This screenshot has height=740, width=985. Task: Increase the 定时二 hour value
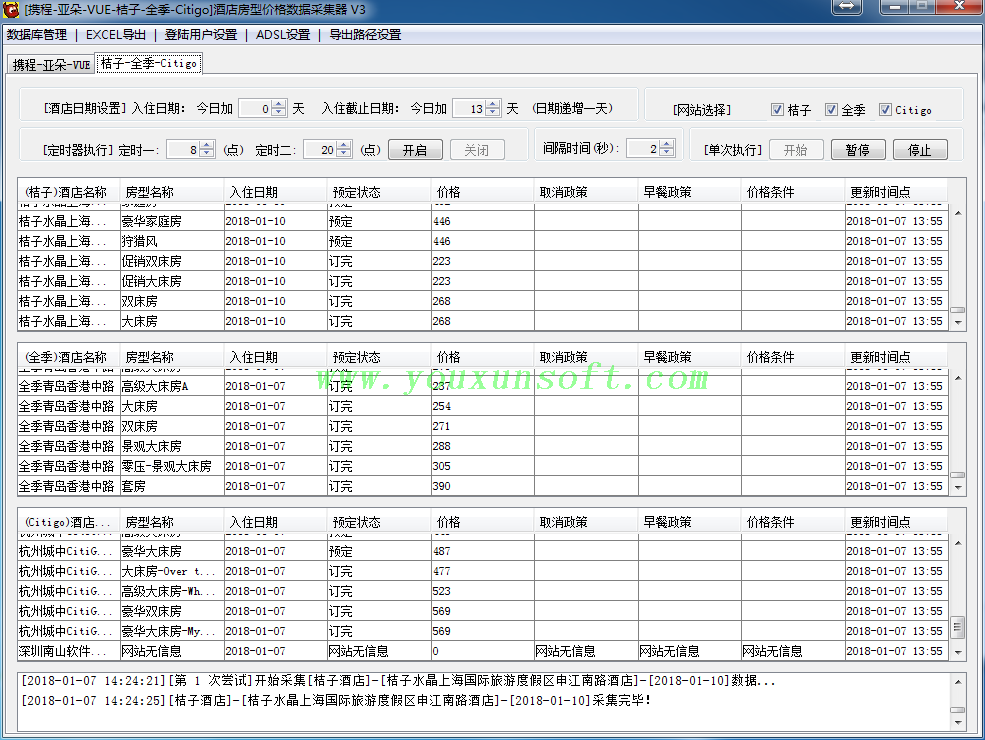[x=344, y=145]
